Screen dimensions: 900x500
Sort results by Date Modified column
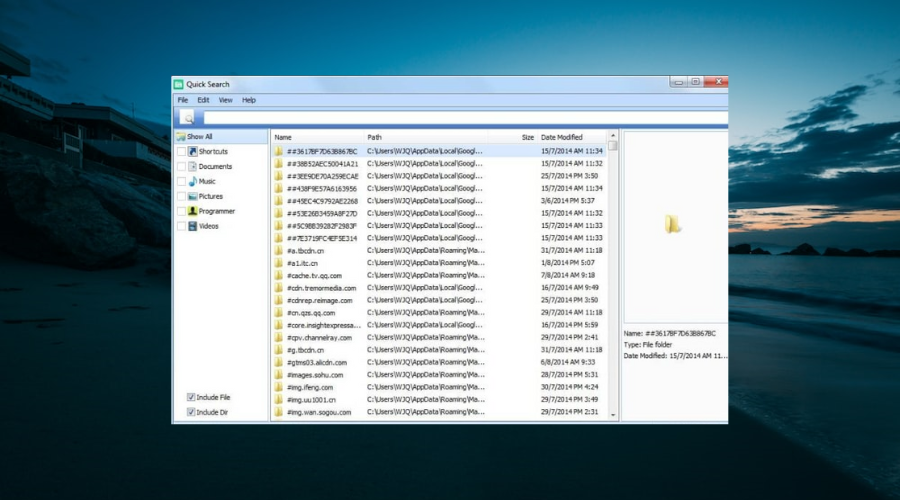click(562, 137)
